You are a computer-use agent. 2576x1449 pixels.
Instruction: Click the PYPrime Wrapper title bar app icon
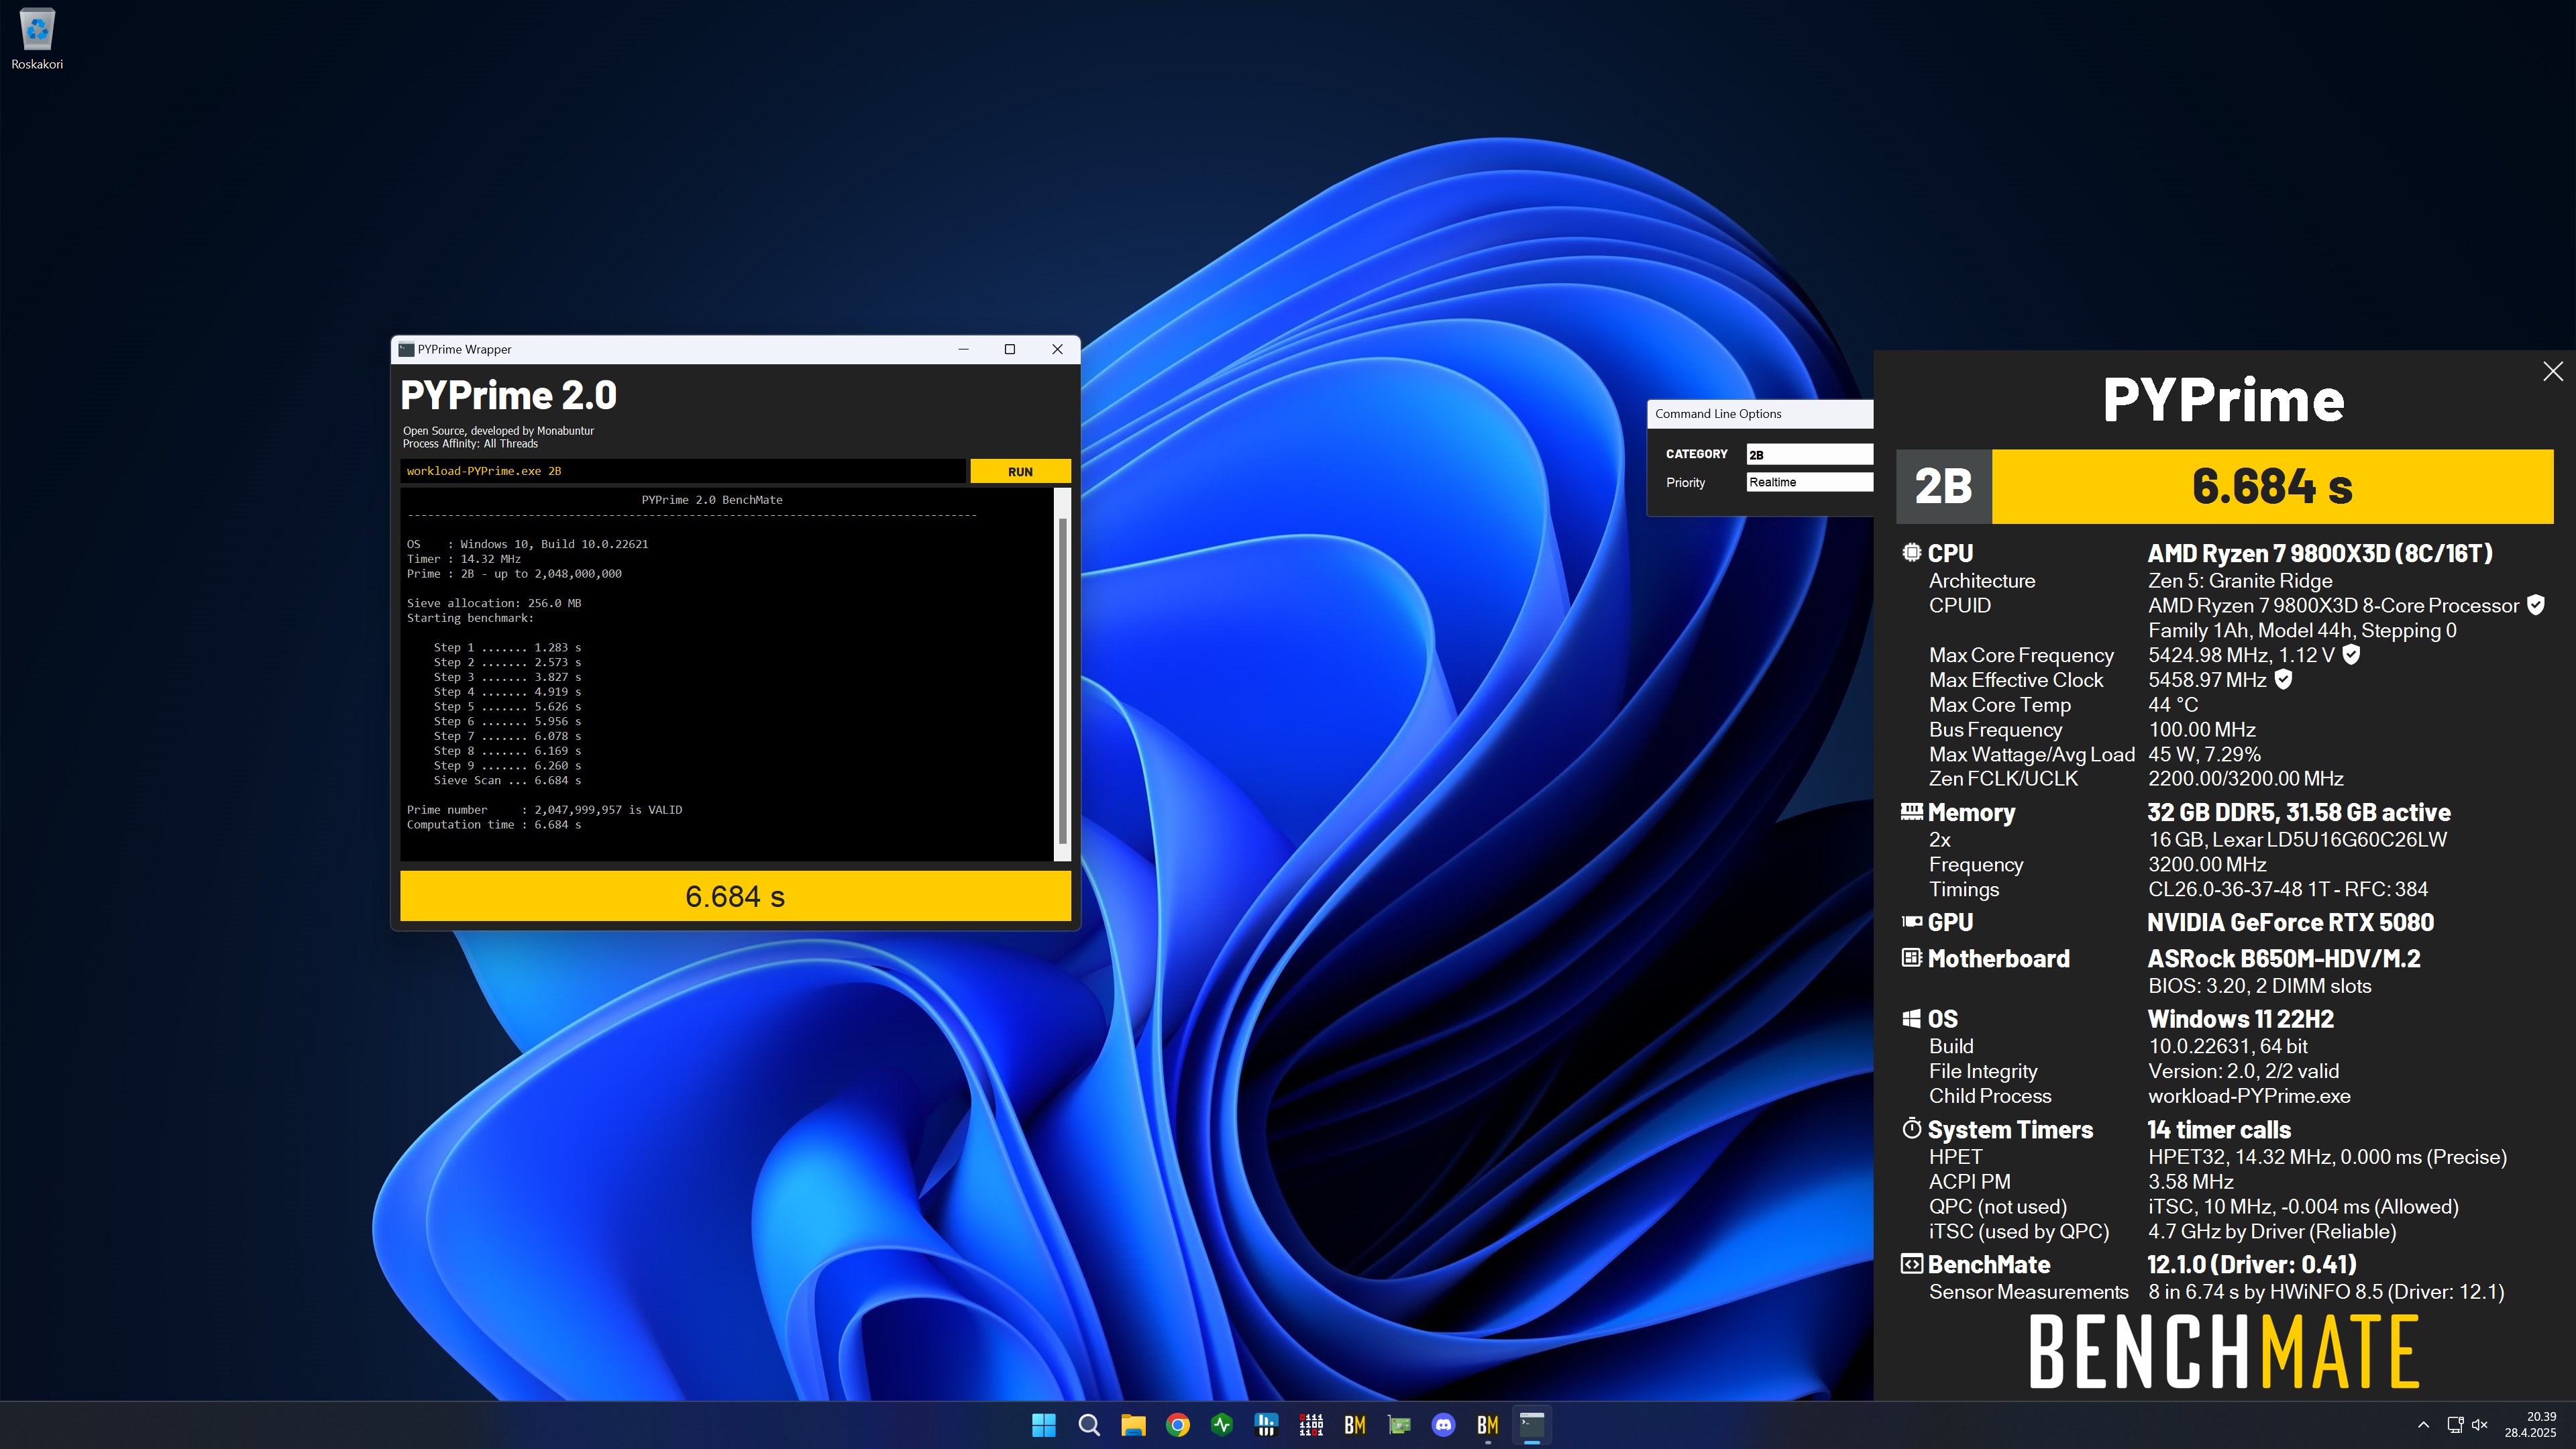tap(406, 349)
